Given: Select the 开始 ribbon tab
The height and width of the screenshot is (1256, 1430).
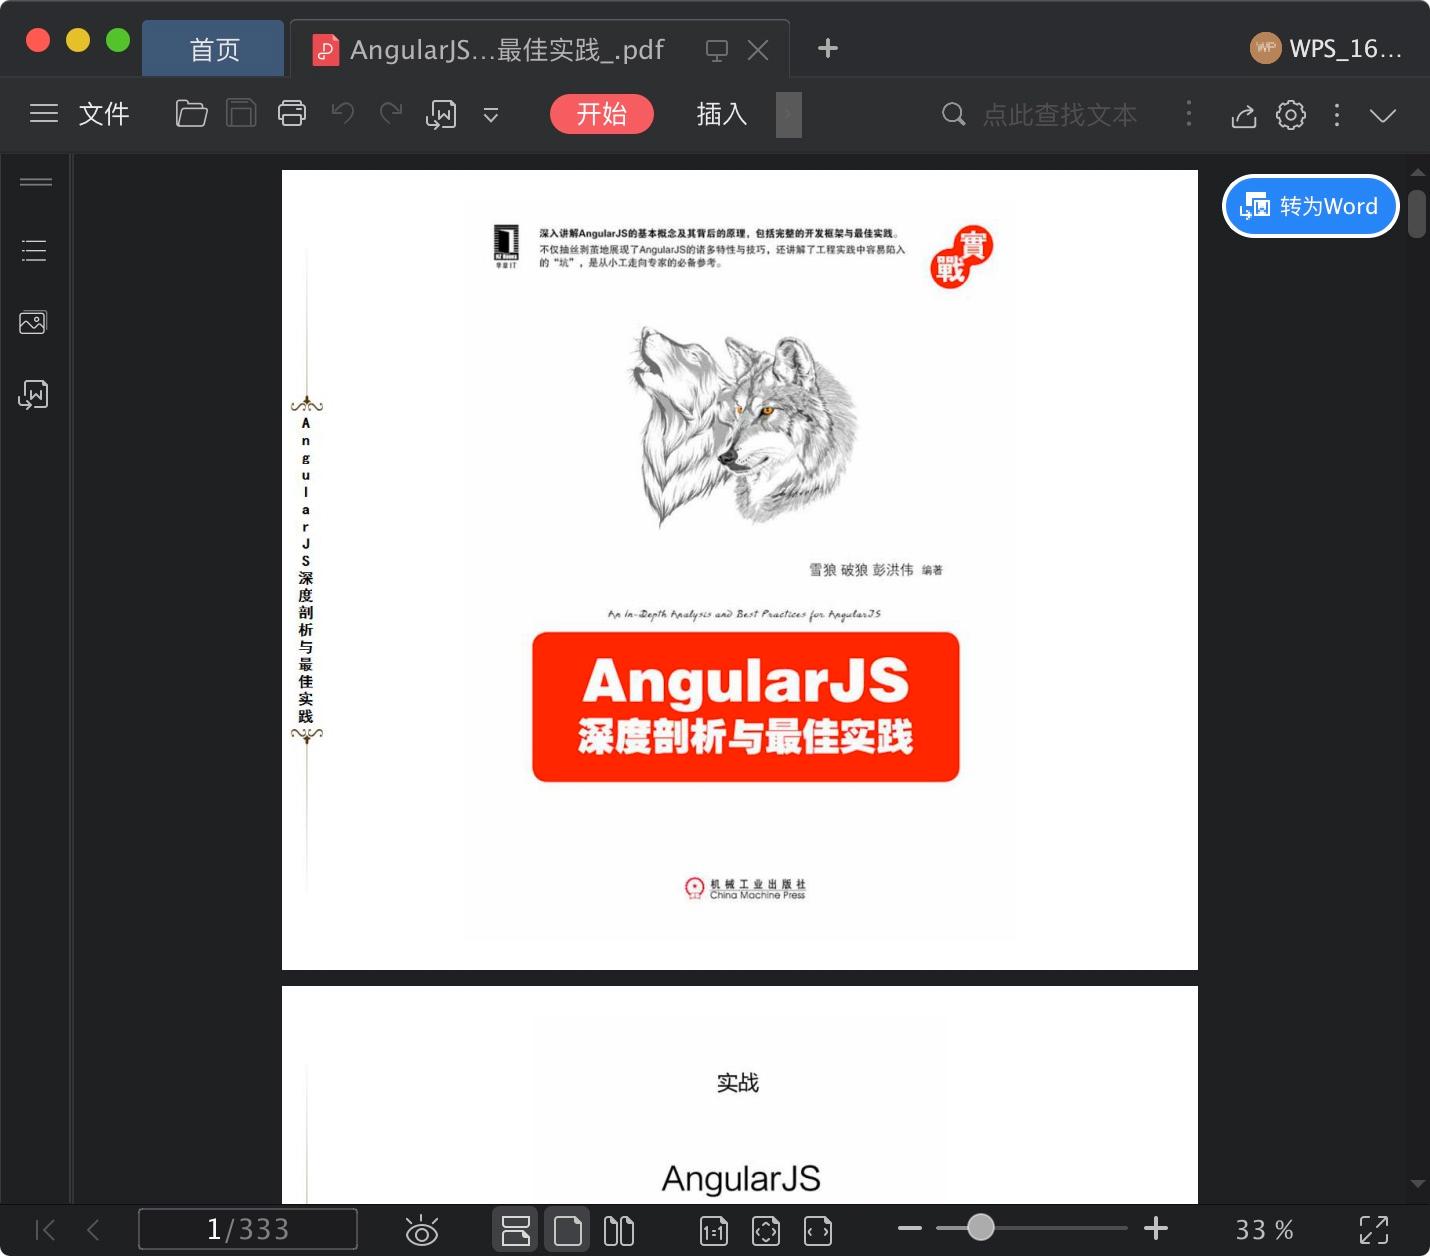Looking at the screenshot, I should pos(602,114).
